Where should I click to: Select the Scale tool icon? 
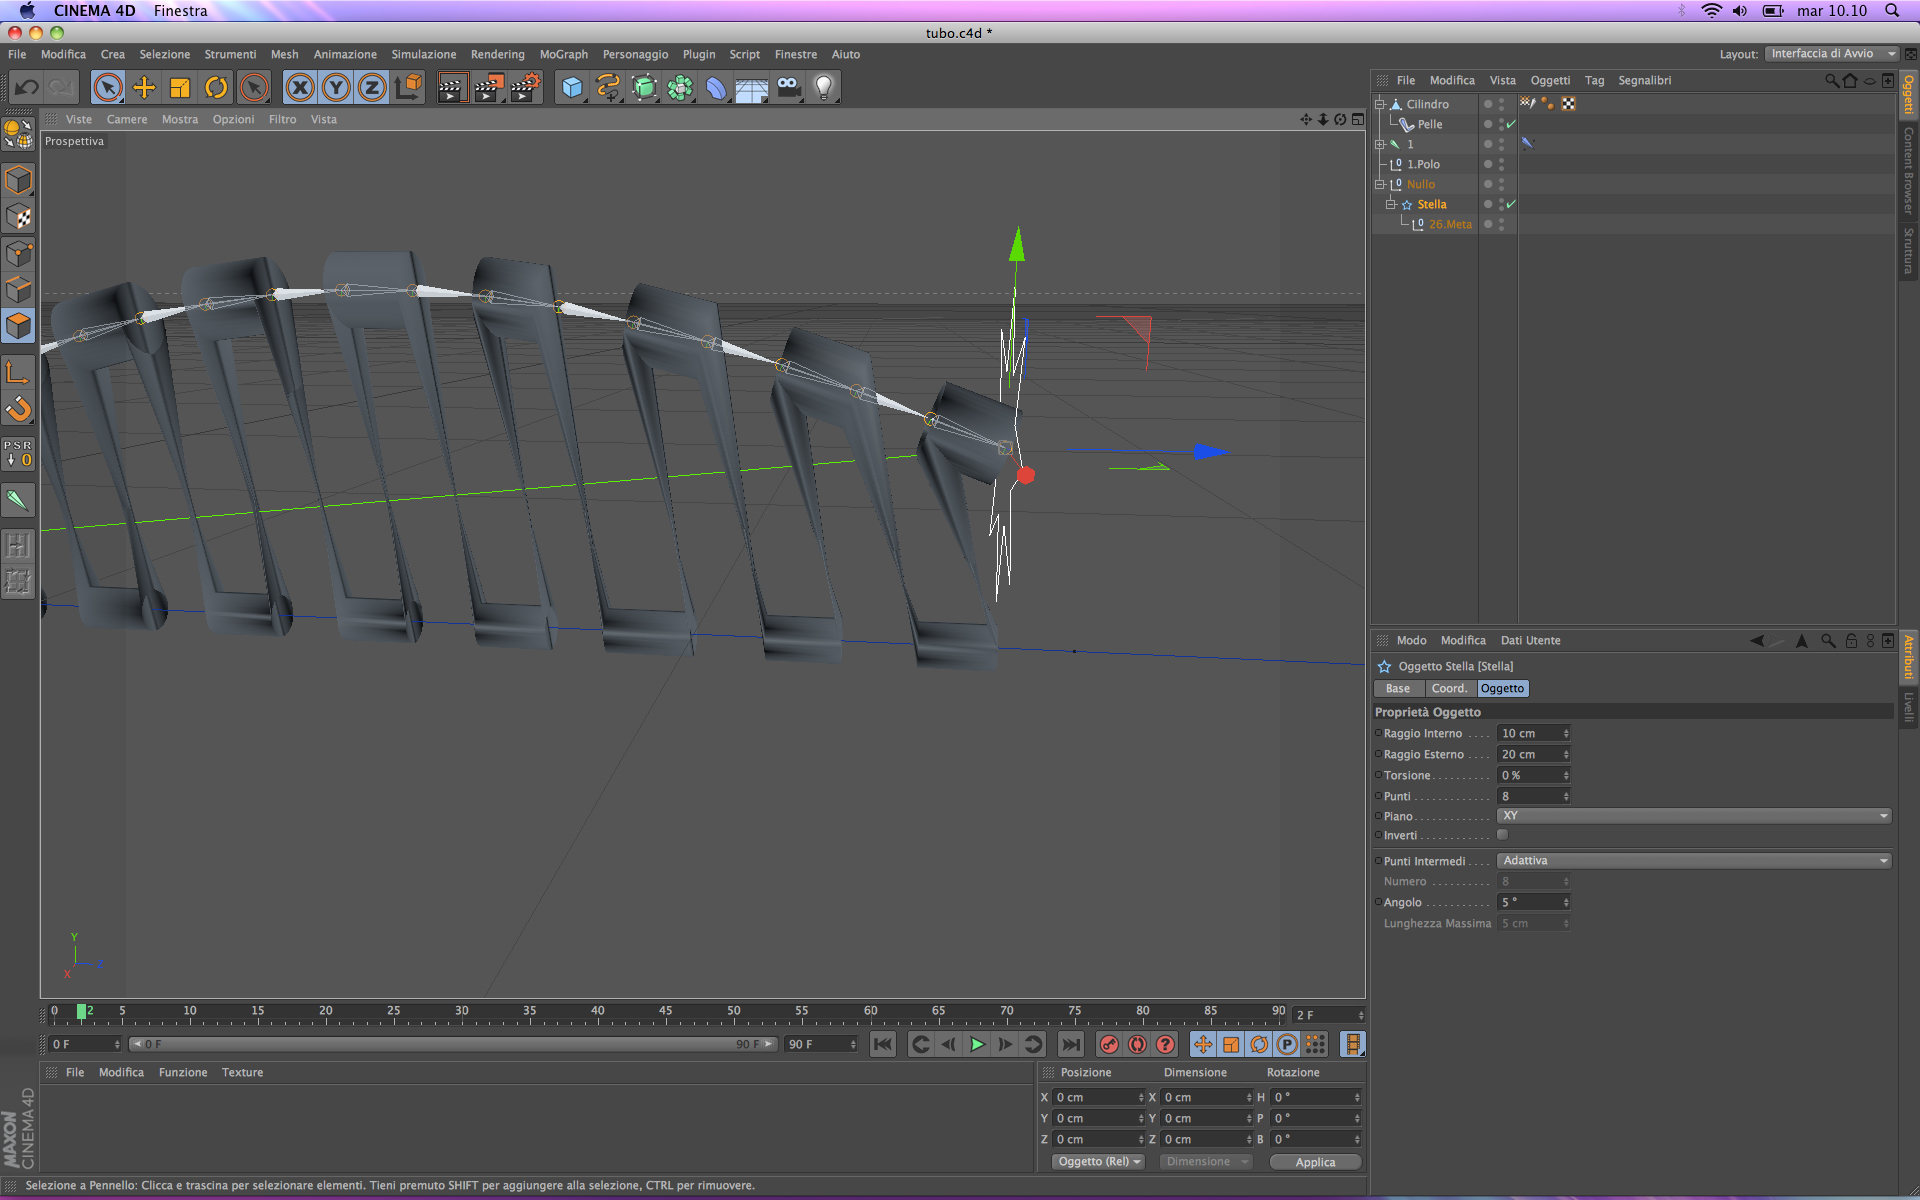180,88
